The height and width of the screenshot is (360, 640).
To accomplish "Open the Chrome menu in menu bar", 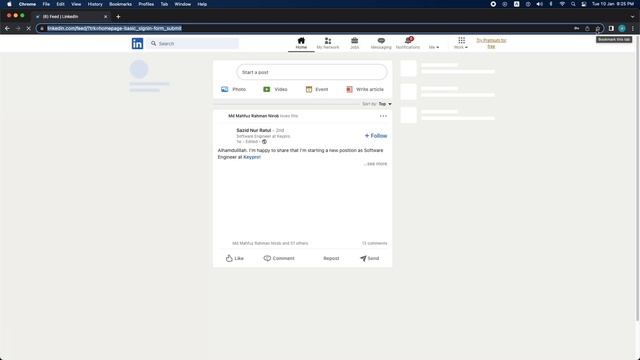I will pyautogui.click(x=27, y=4).
